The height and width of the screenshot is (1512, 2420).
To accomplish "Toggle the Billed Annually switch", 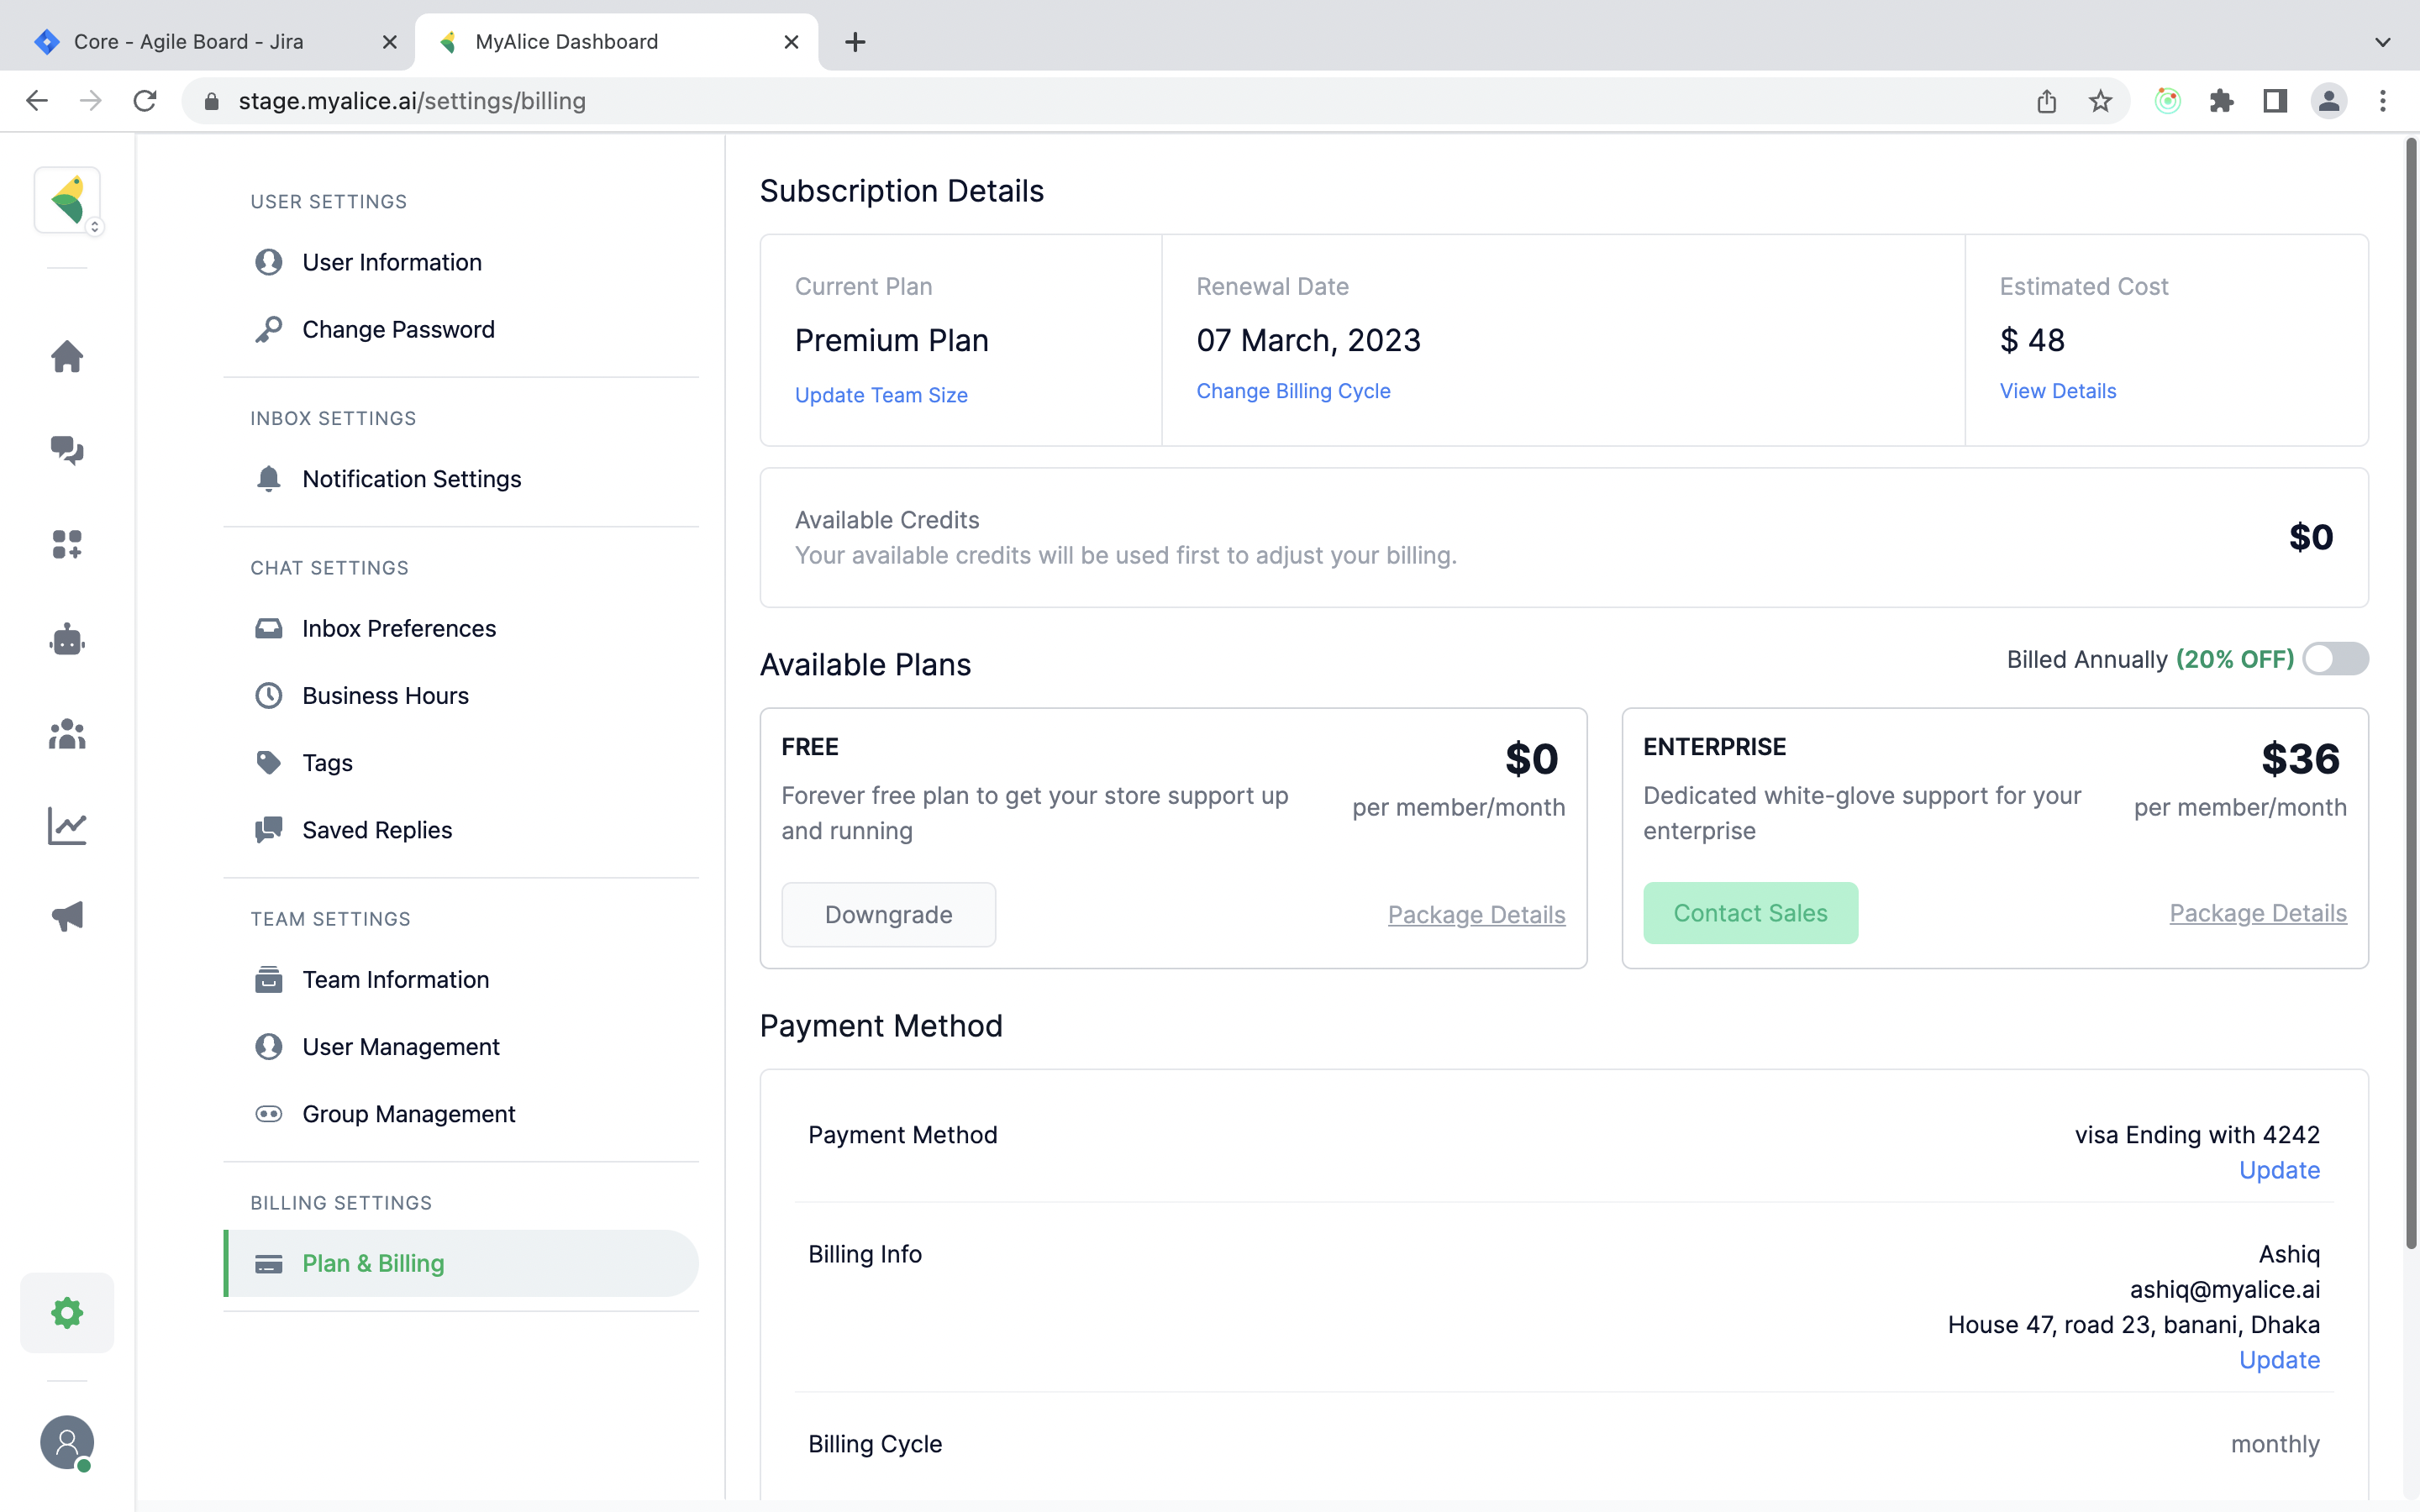I will (x=2334, y=659).
